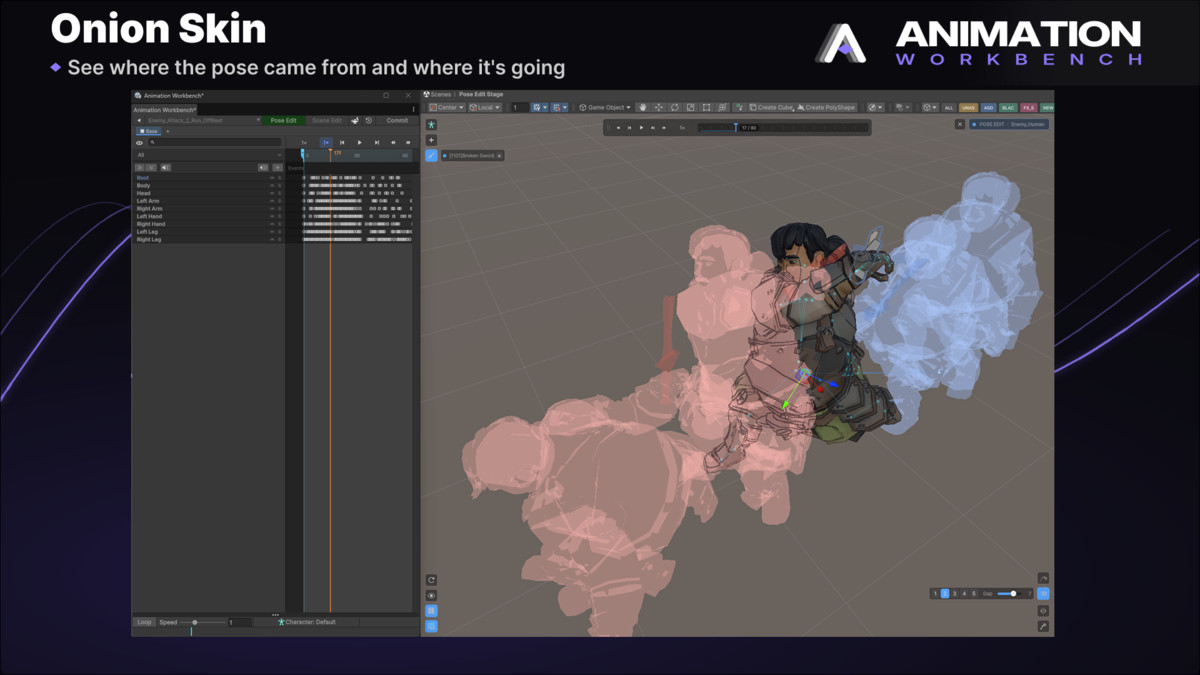Remove the Broken Sword chip

coord(499,156)
